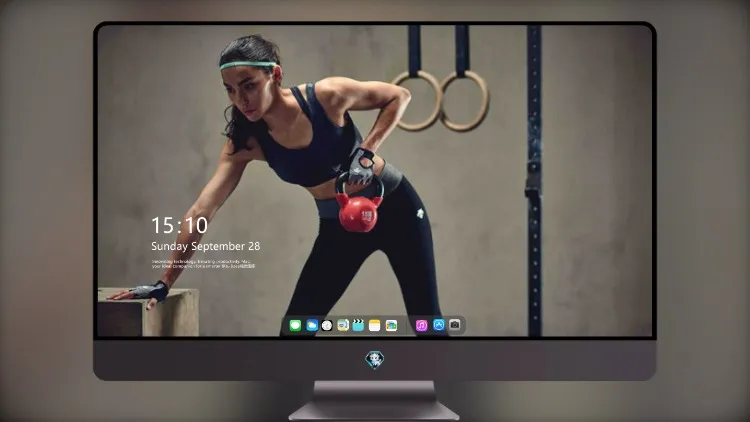The image size is (750, 422).
Task: Open the Camera app in dock
Action: pyautogui.click(x=455, y=325)
